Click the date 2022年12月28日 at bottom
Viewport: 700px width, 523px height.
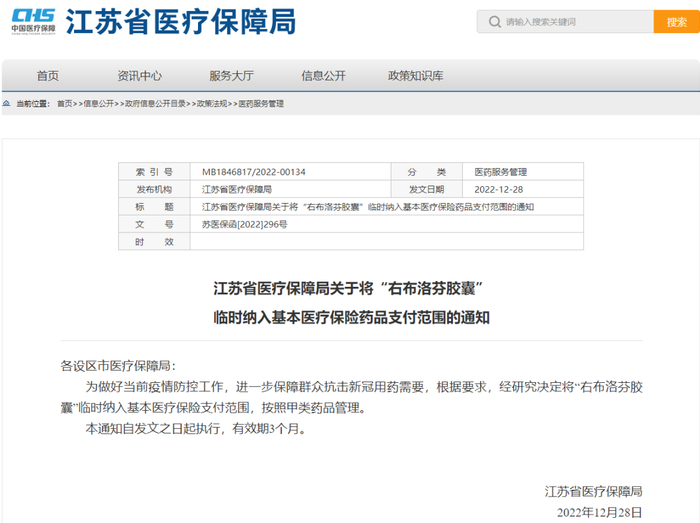tap(600, 512)
